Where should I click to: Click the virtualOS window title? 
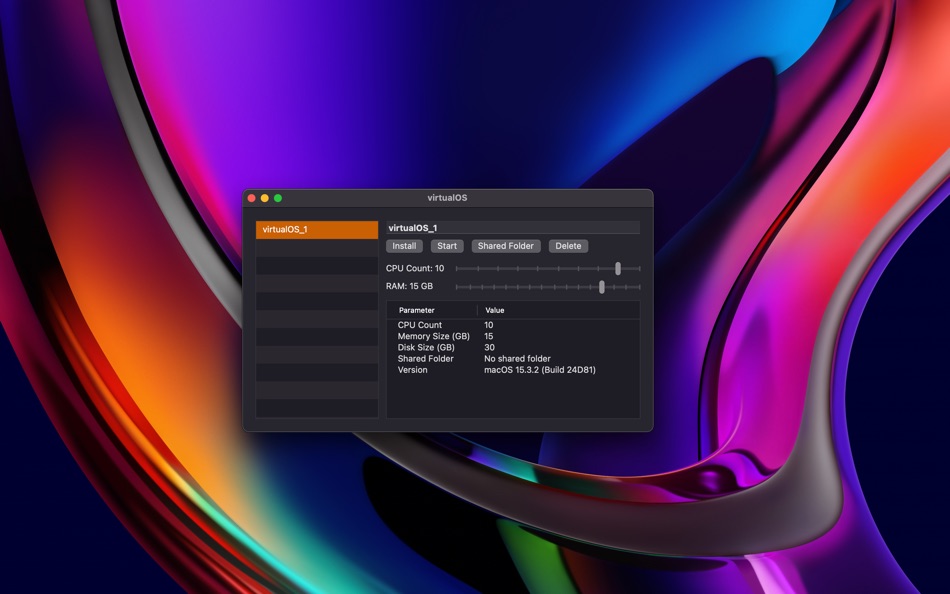pyautogui.click(x=448, y=198)
